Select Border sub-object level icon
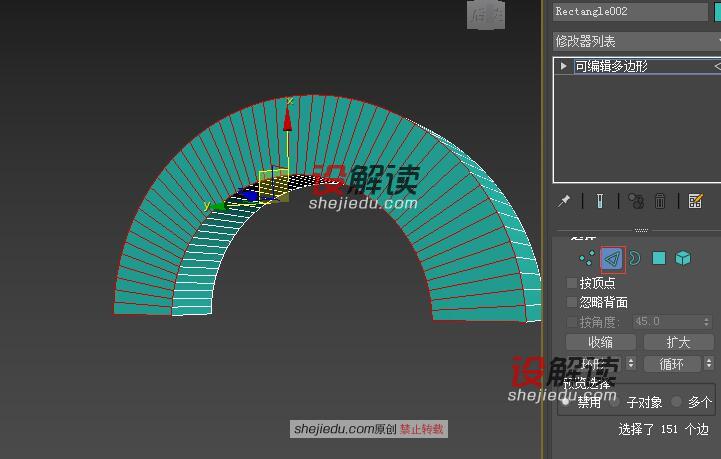721x459 pixels. pyautogui.click(x=634, y=259)
